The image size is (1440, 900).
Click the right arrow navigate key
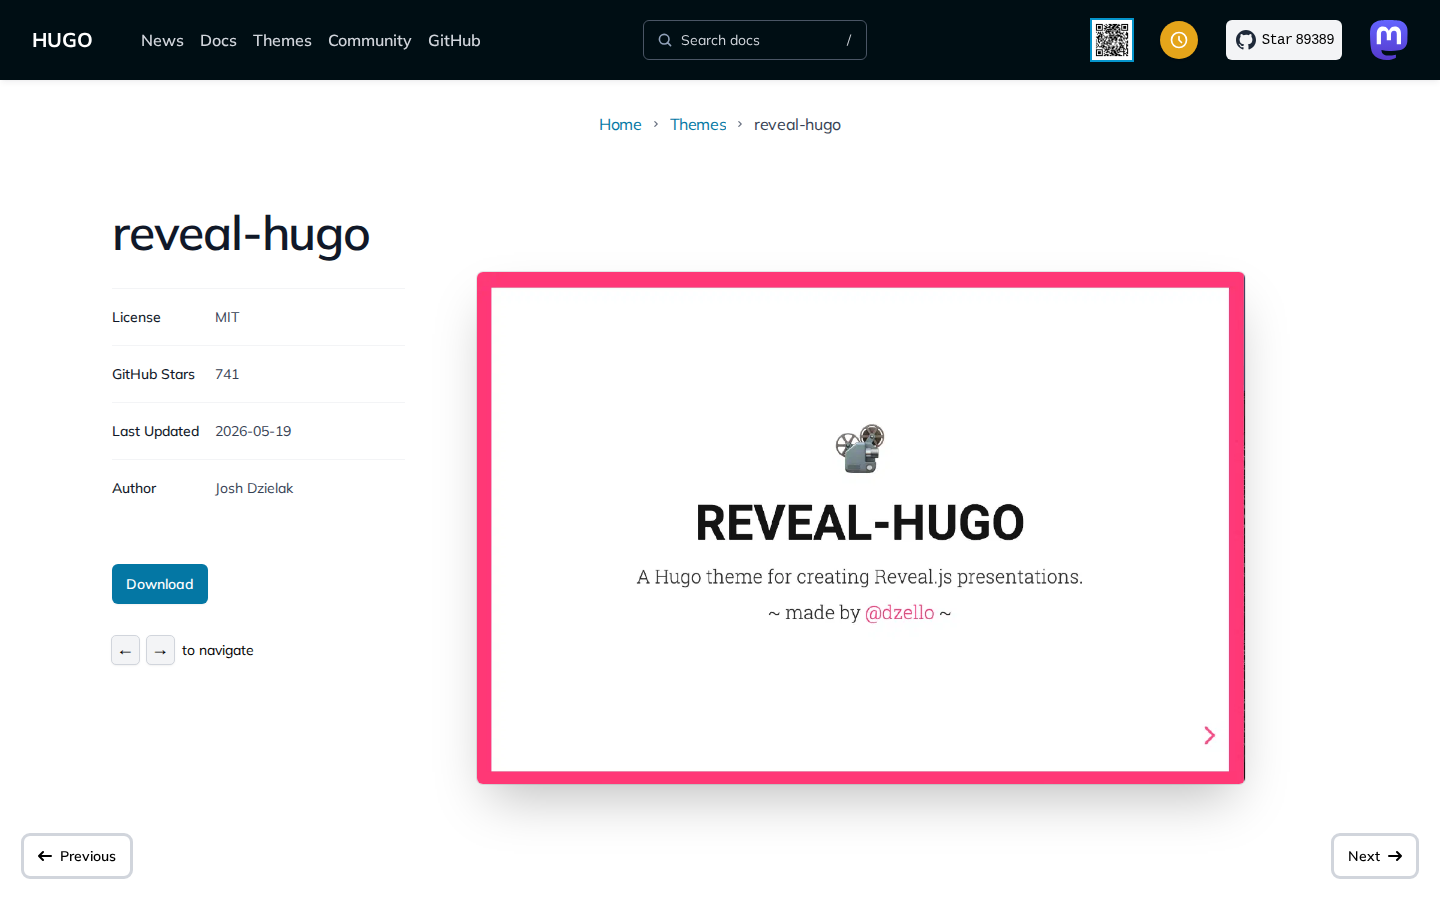[x=160, y=650]
